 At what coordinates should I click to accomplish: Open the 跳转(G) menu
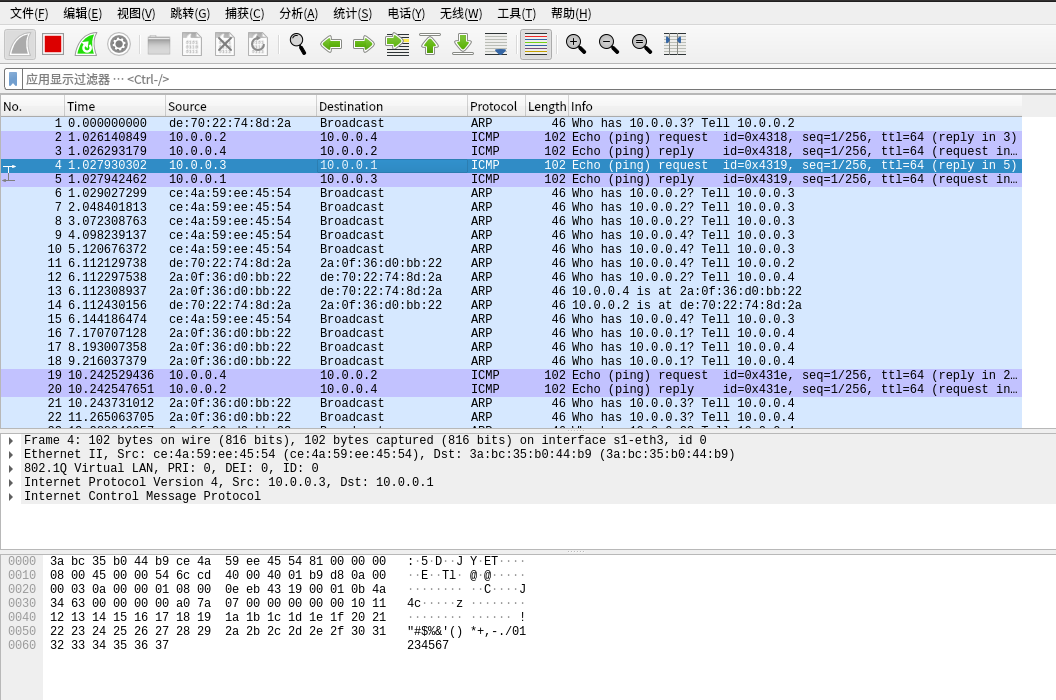[x=190, y=13]
